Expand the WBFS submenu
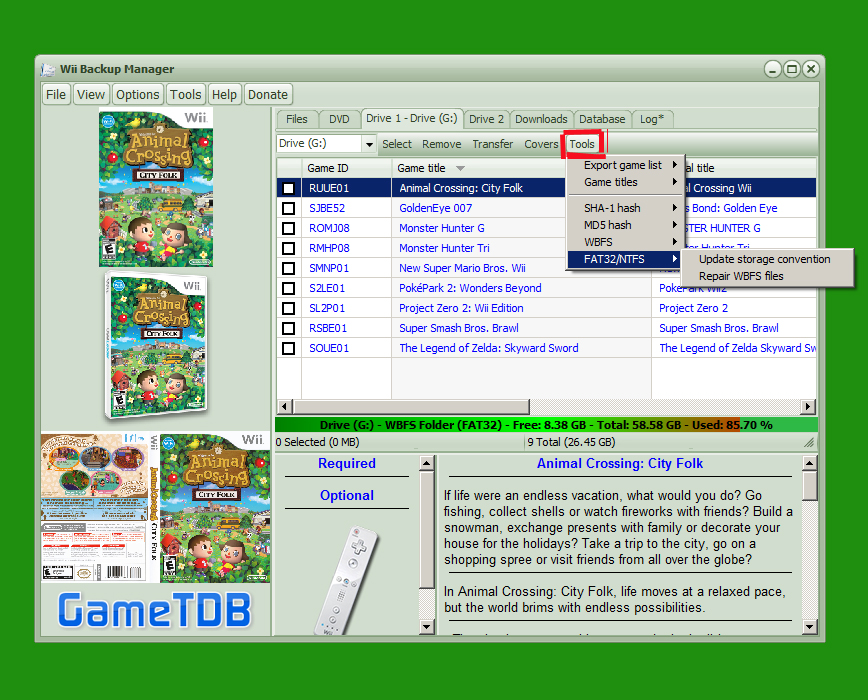The width and height of the screenshot is (868, 700). point(626,242)
